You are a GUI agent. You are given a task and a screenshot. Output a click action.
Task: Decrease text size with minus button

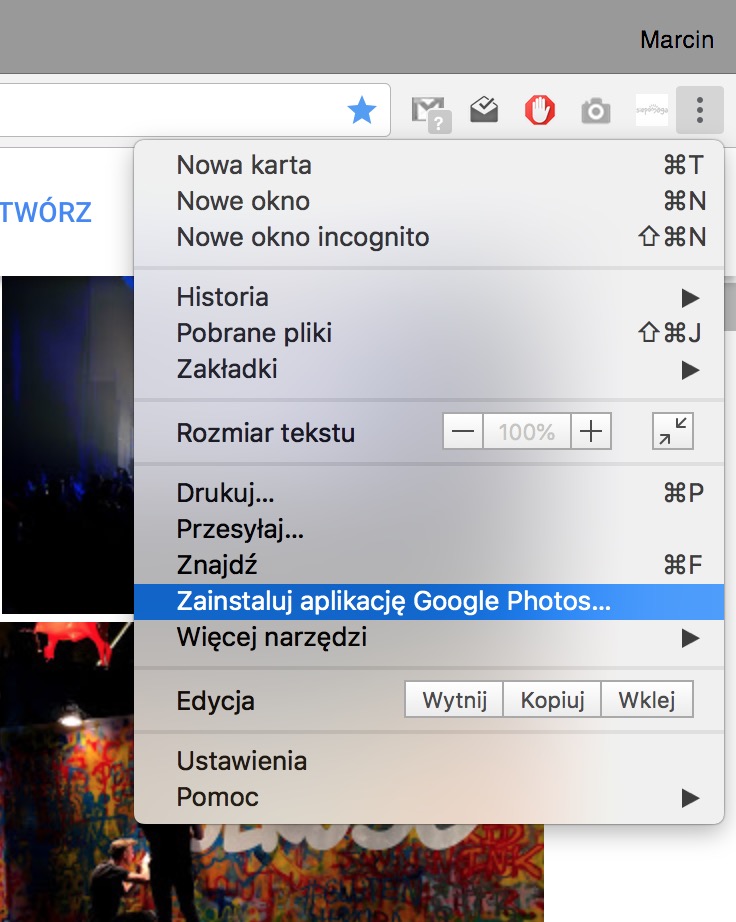pyautogui.click(x=463, y=432)
